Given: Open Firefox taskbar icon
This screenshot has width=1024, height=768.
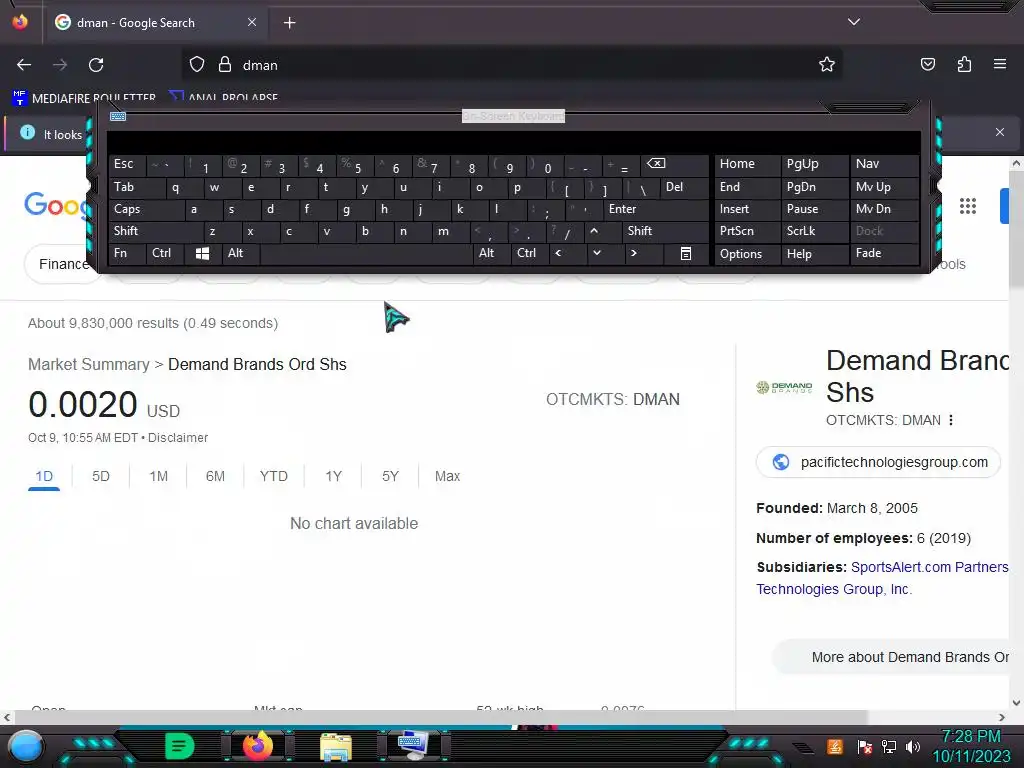Looking at the screenshot, I should (x=257, y=746).
